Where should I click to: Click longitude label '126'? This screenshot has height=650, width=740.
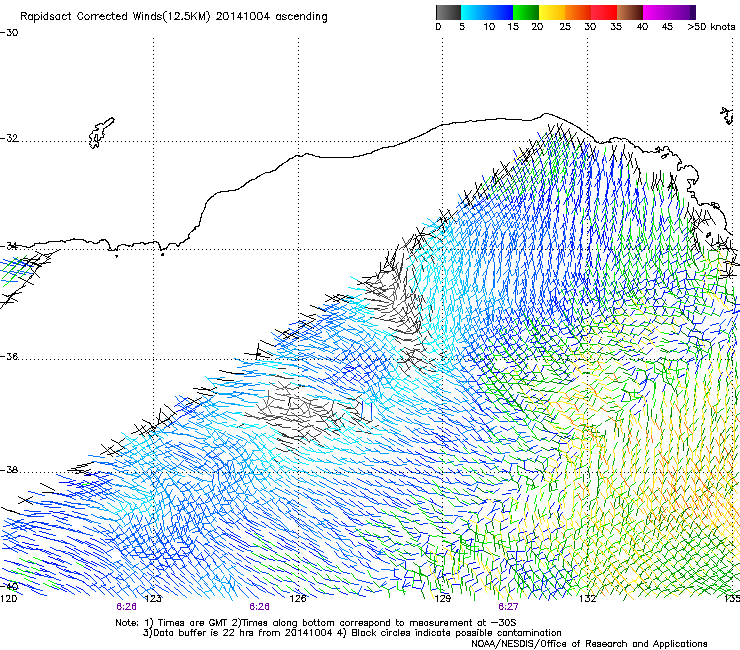coord(298,599)
